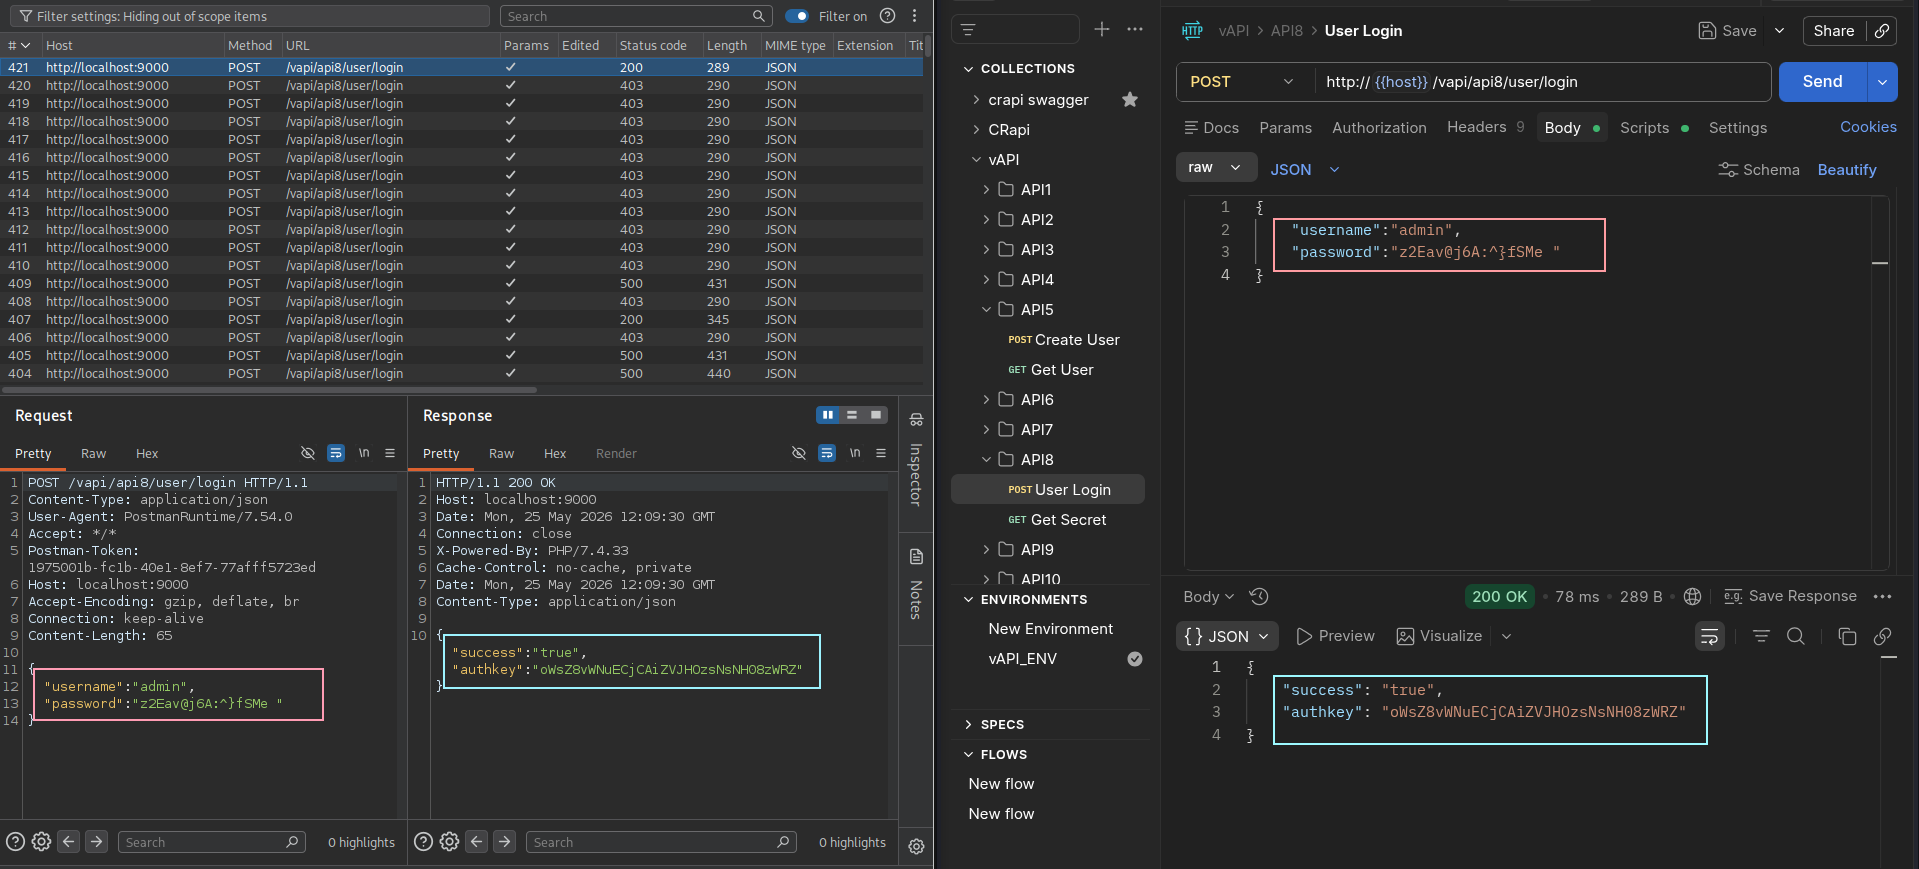Open the Request panel hamburger menu
This screenshot has width=1919, height=869.
tap(390, 453)
